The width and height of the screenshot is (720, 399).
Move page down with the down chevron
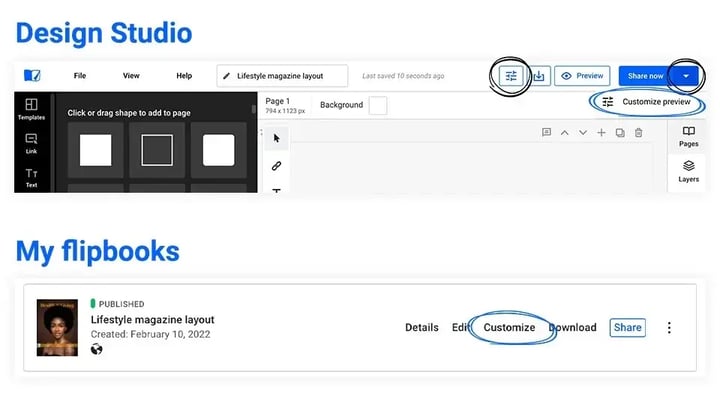pos(583,133)
